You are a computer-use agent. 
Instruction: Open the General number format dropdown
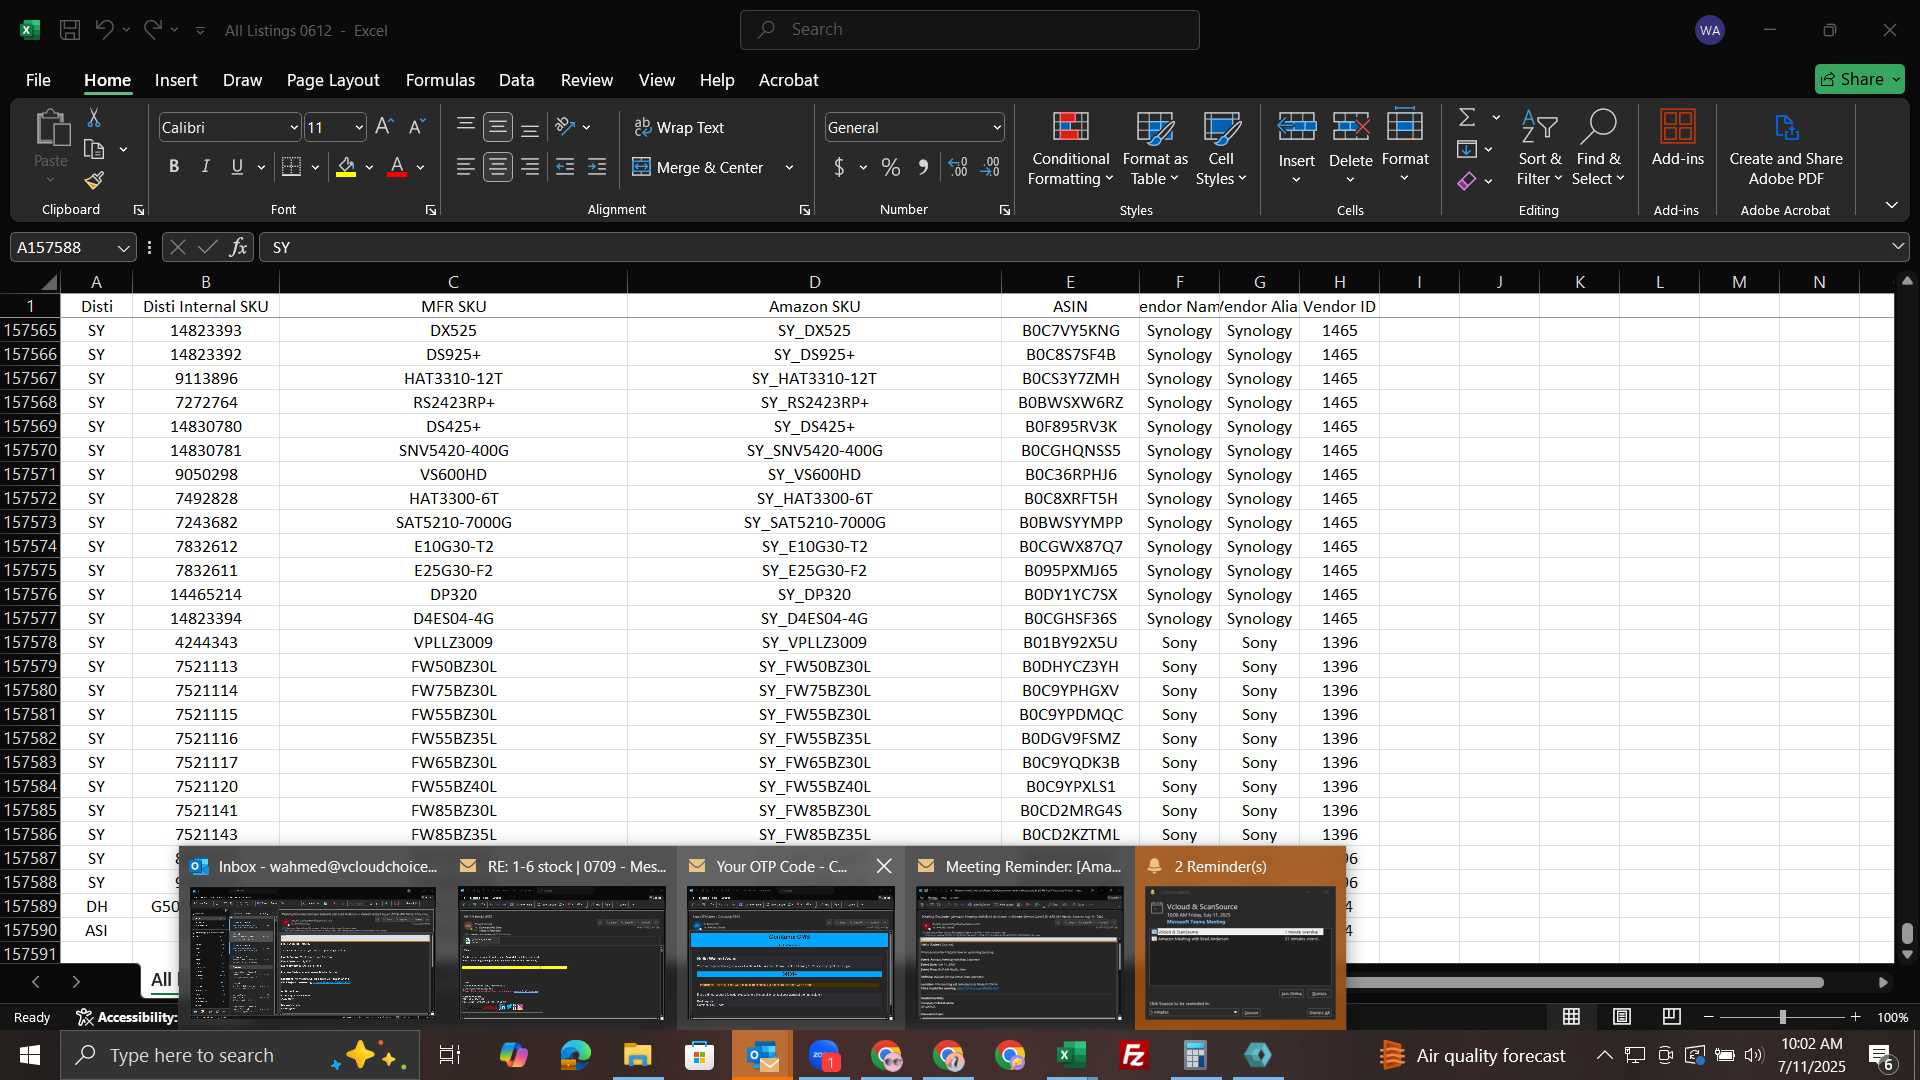997,128
